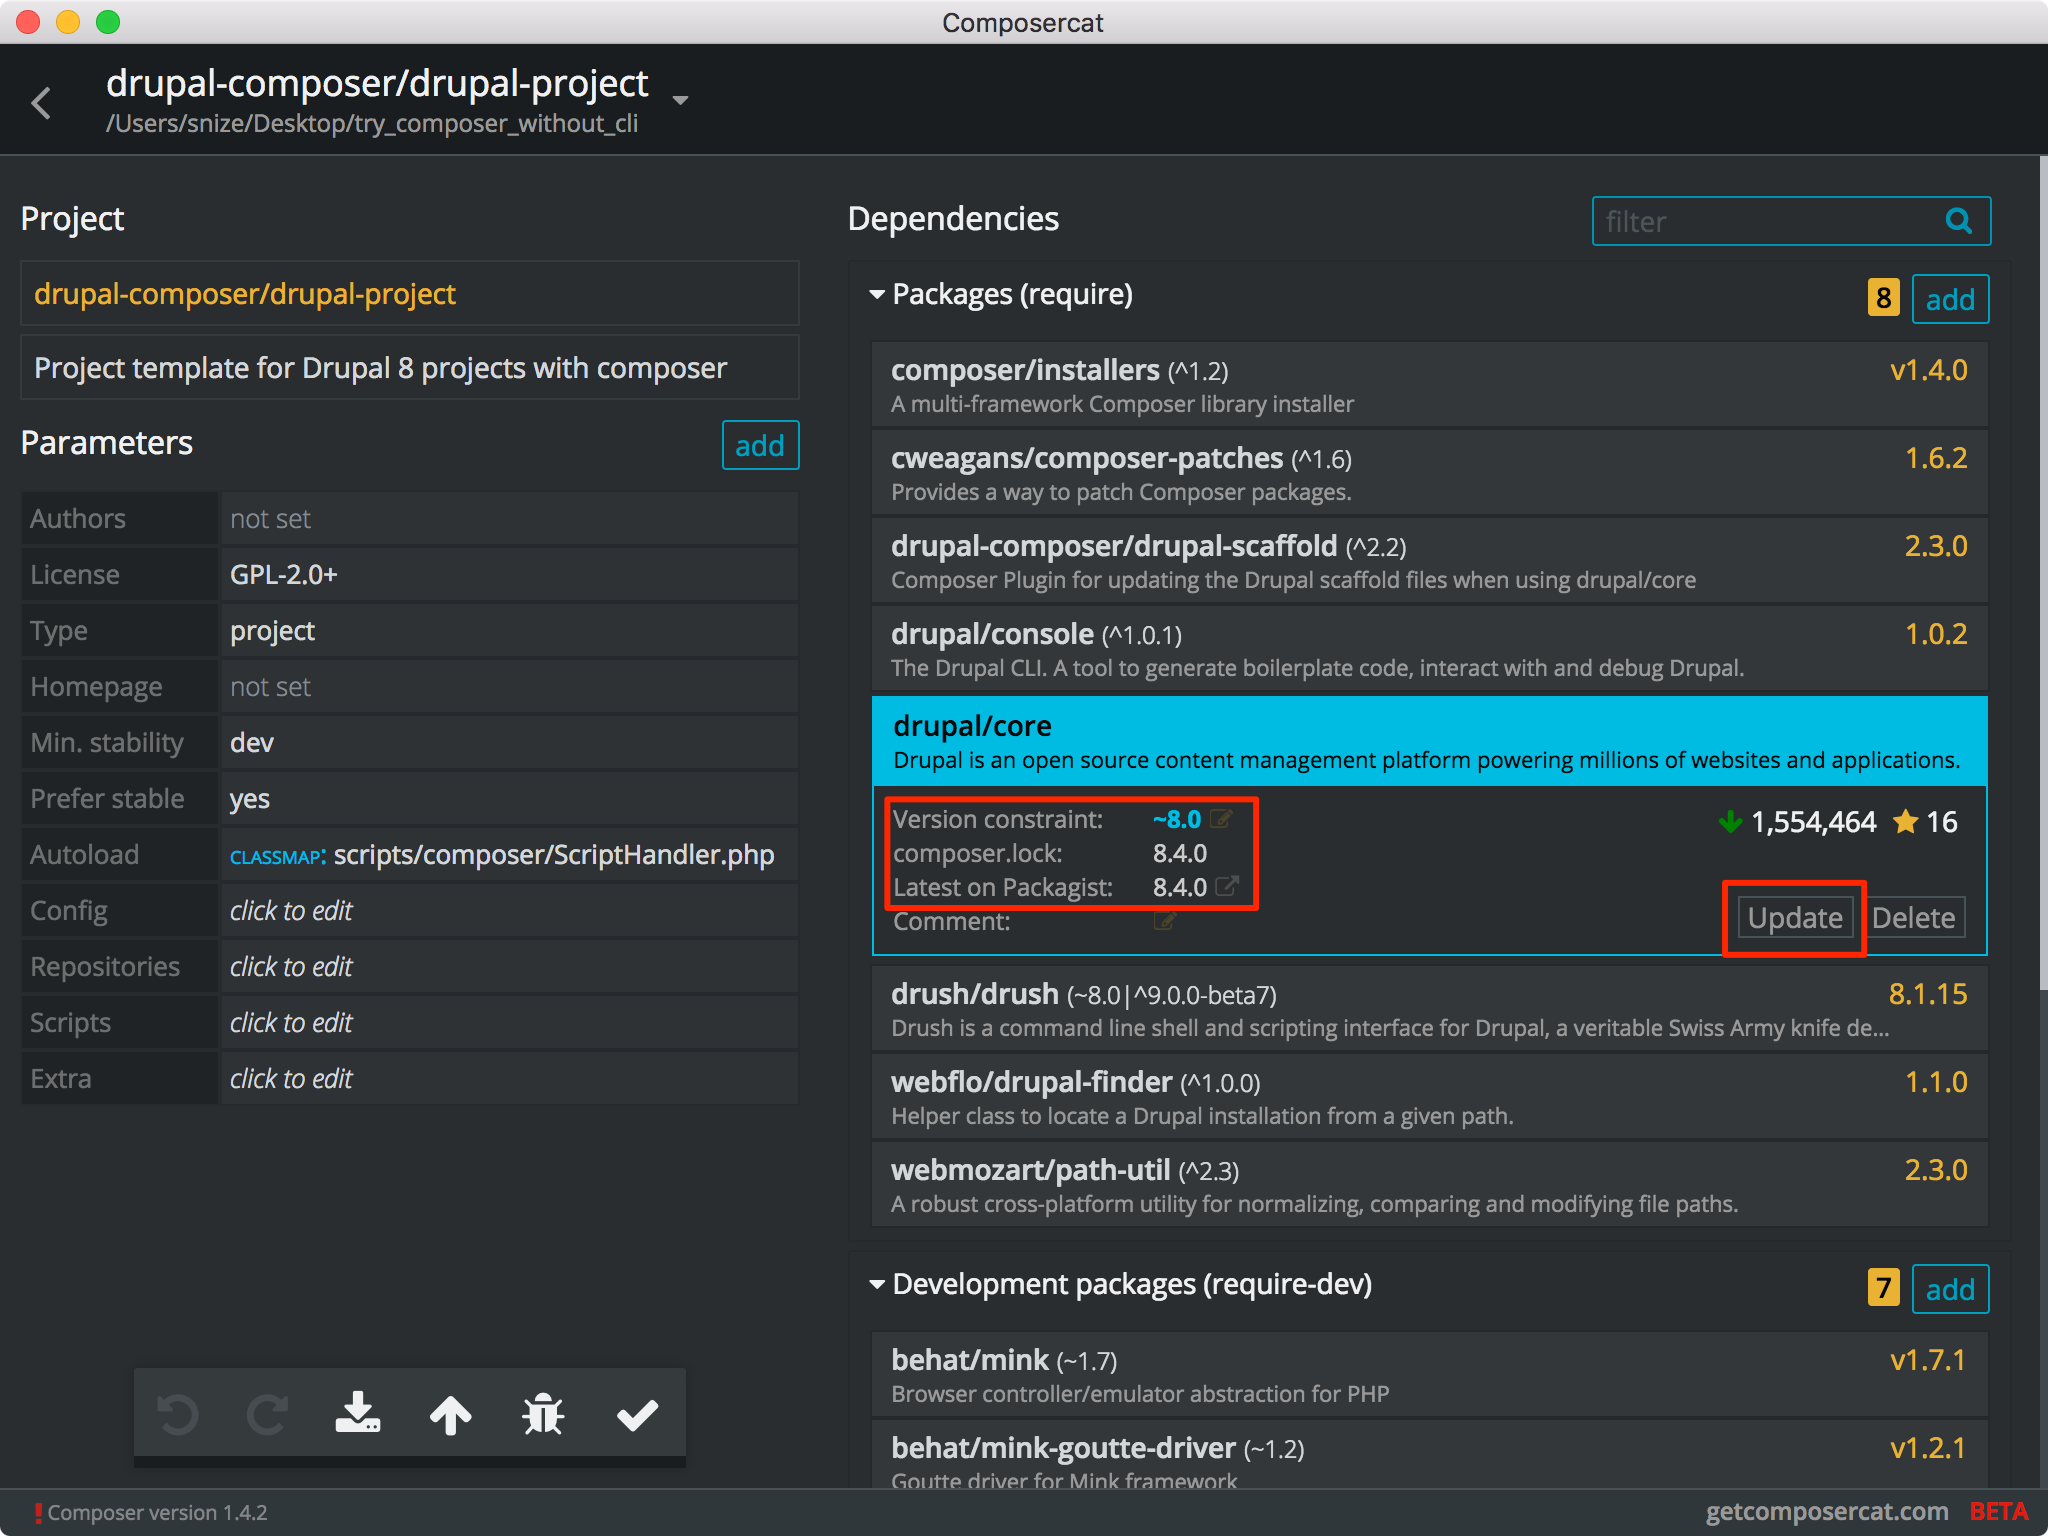Click the version constraint ~8.0 value
The image size is (2048, 1536).
point(1176,819)
